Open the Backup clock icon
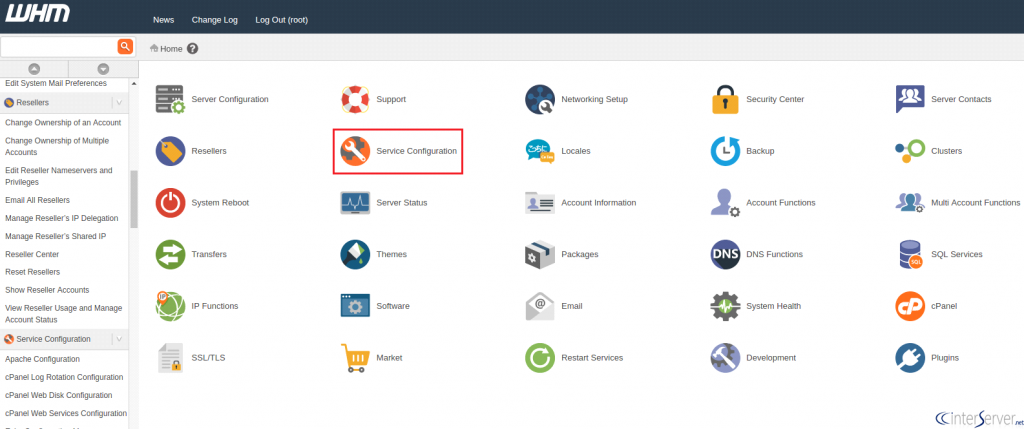 pos(725,151)
